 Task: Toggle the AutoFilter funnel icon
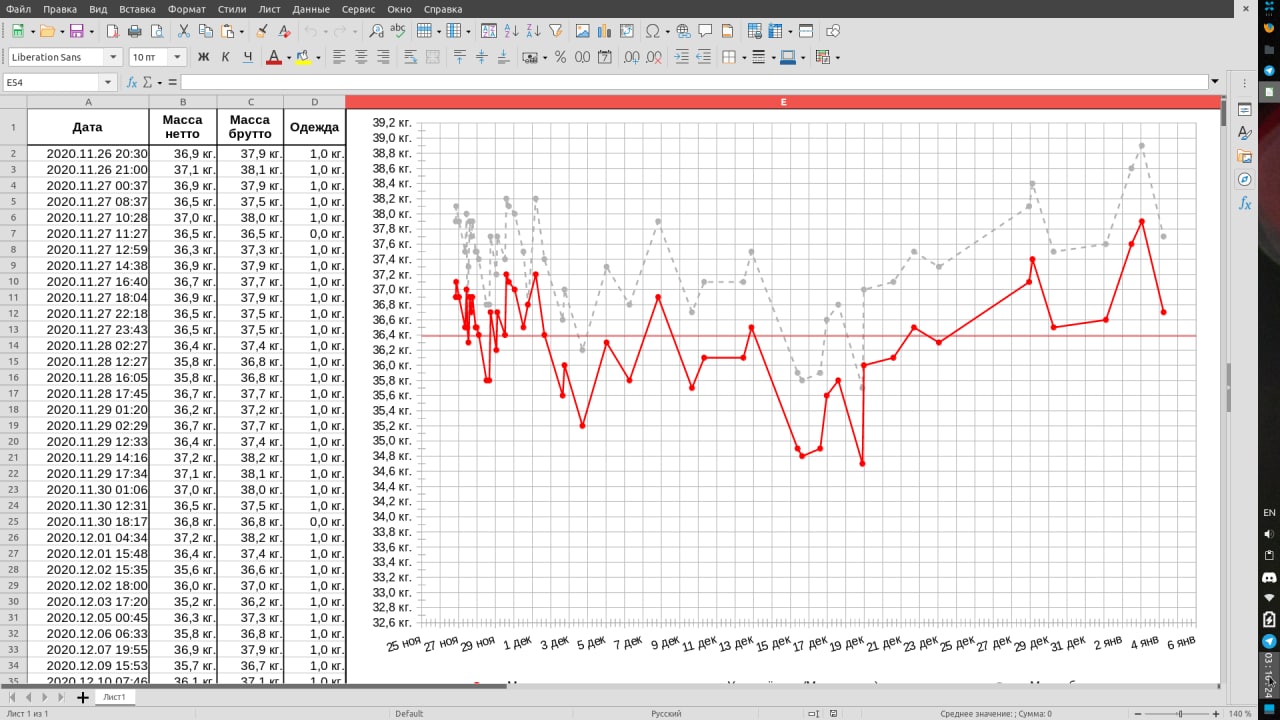[556, 31]
